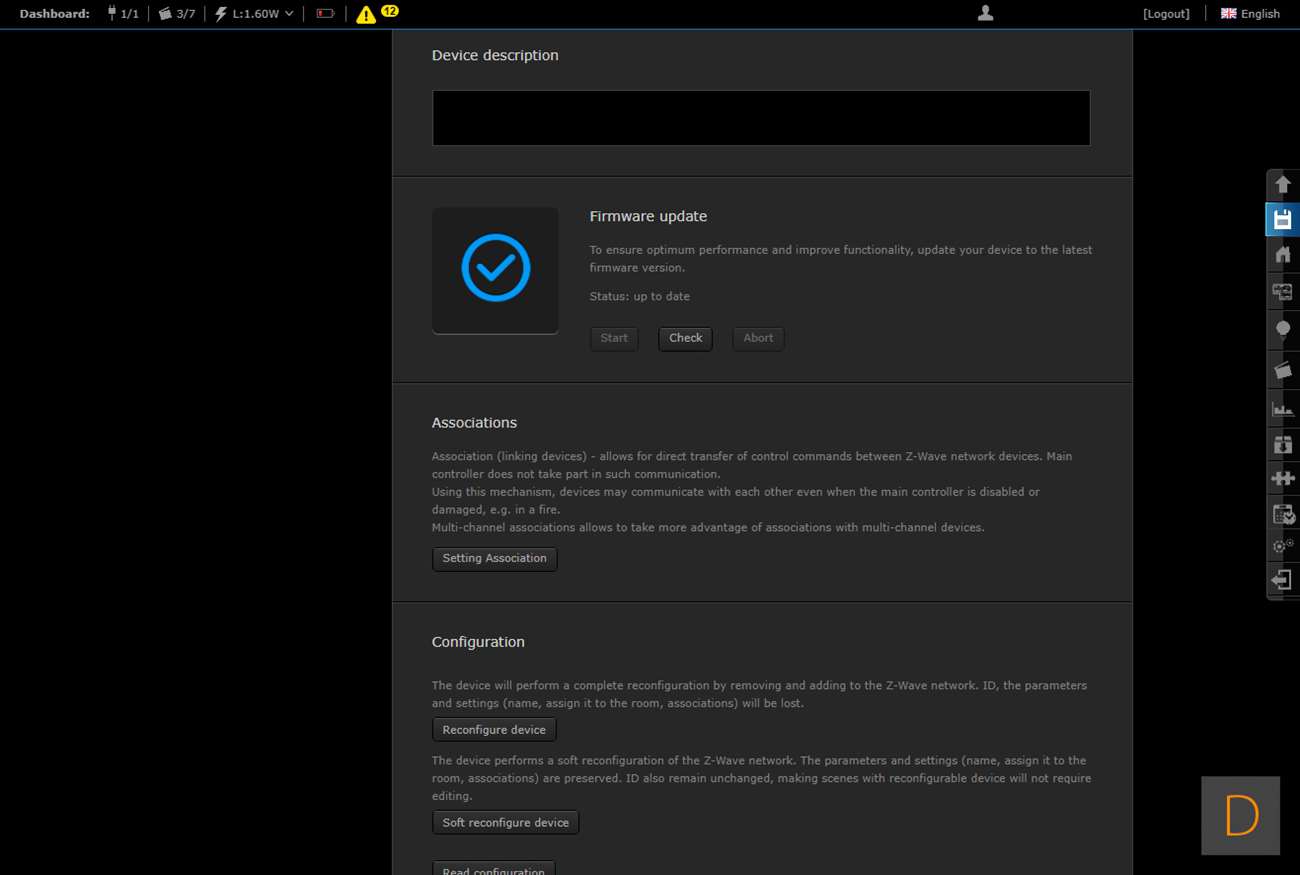Click the Soft reconfigure device button
The height and width of the screenshot is (875, 1300).
(x=505, y=823)
